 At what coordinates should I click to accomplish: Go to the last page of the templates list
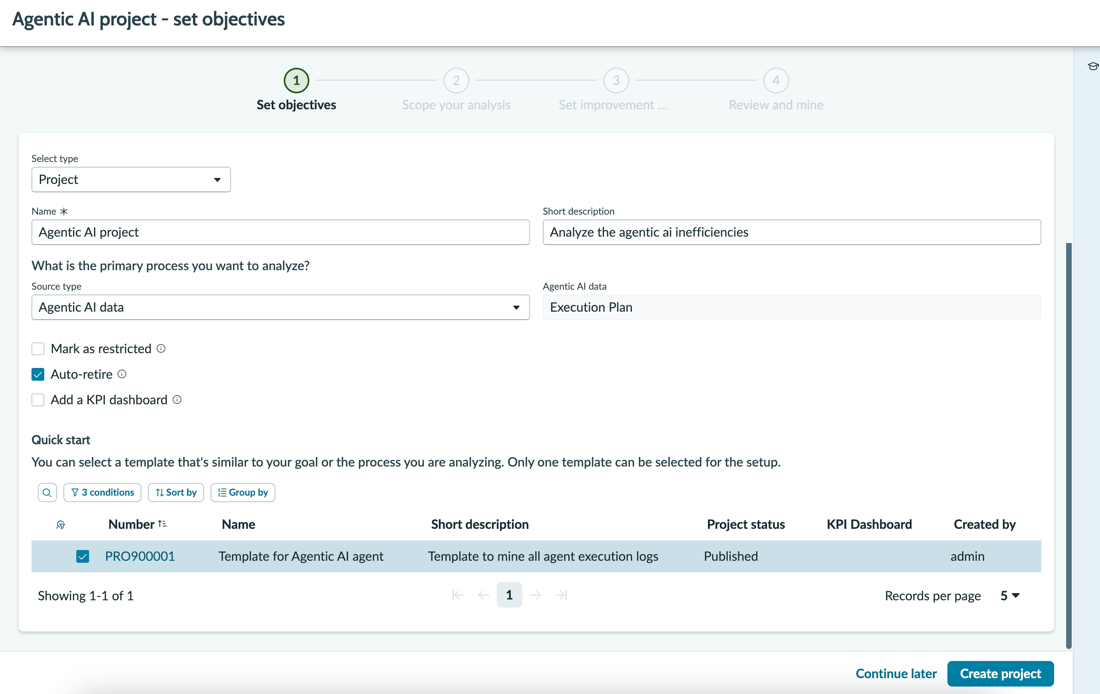561,595
